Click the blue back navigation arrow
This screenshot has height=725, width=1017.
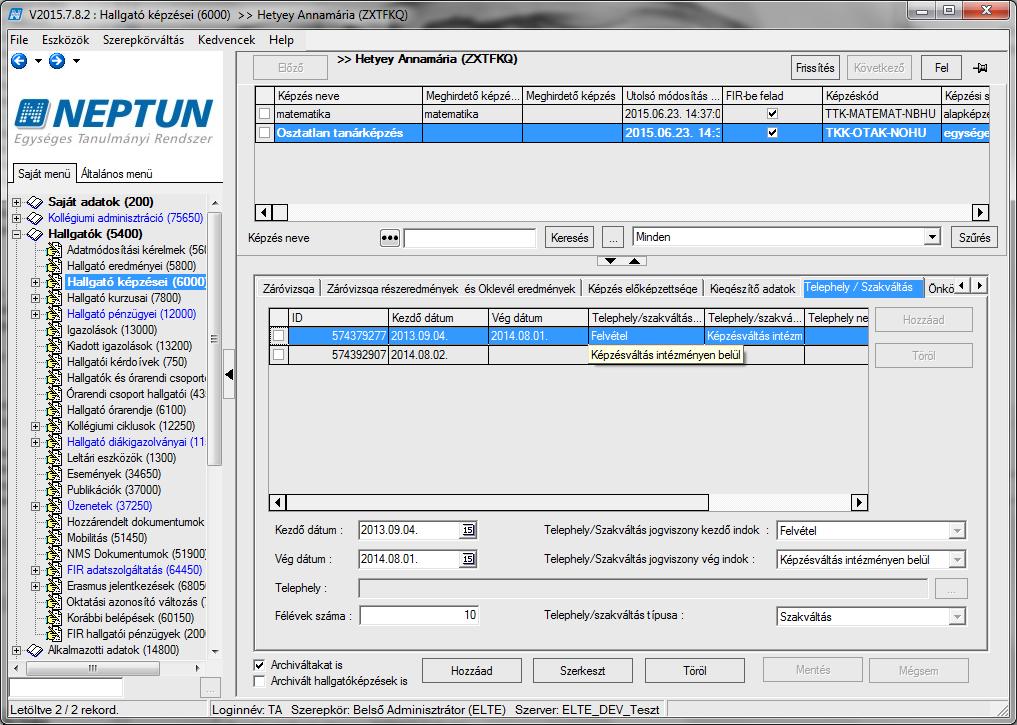click(x=19, y=61)
